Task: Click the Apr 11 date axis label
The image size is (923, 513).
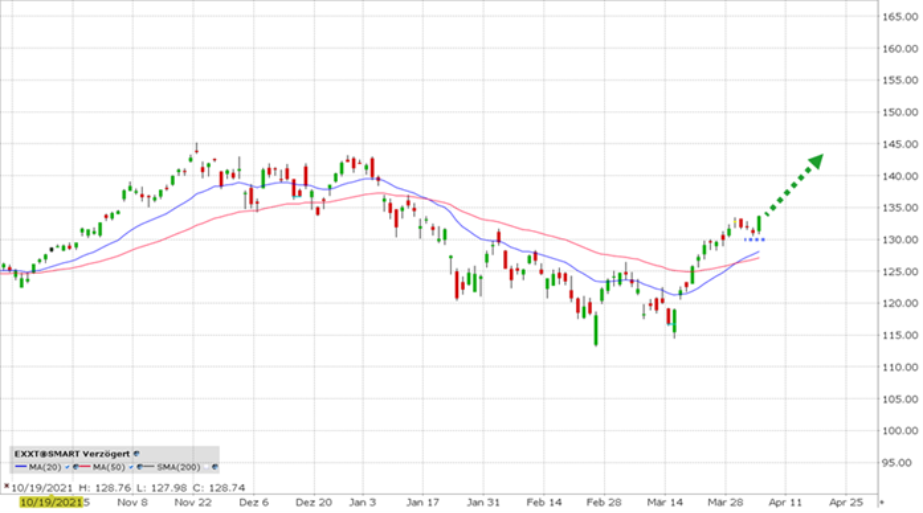Action: point(785,502)
